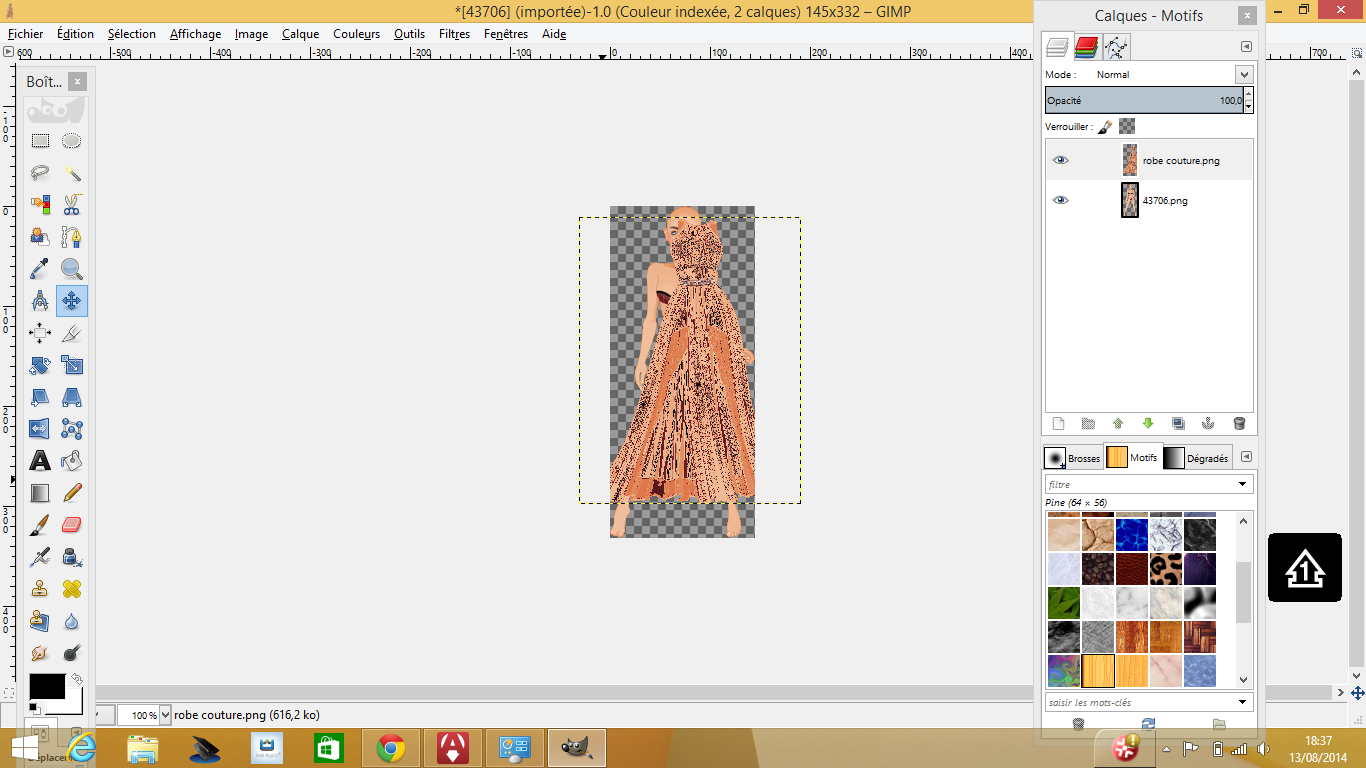Click the Opacité slider
This screenshot has height=768, width=1366.
(x=1142, y=101)
